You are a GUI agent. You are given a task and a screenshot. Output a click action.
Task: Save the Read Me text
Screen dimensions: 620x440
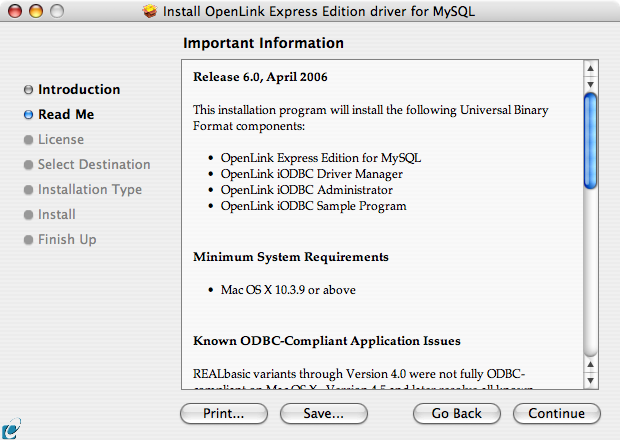coord(324,414)
